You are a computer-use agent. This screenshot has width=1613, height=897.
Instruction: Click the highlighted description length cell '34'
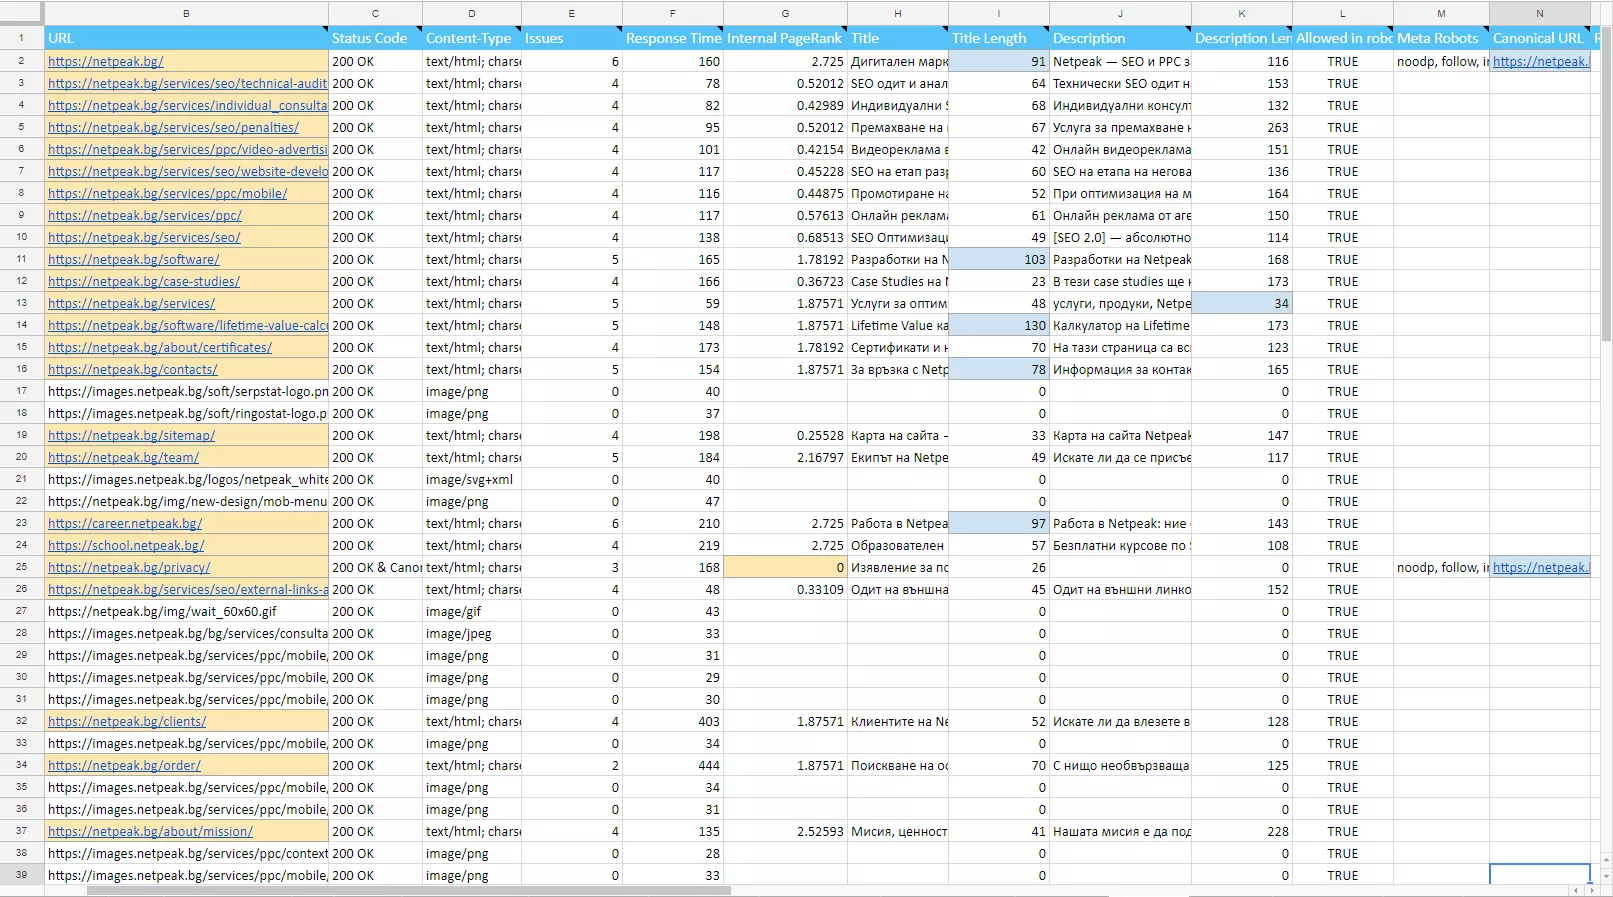tap(1242, 304)
